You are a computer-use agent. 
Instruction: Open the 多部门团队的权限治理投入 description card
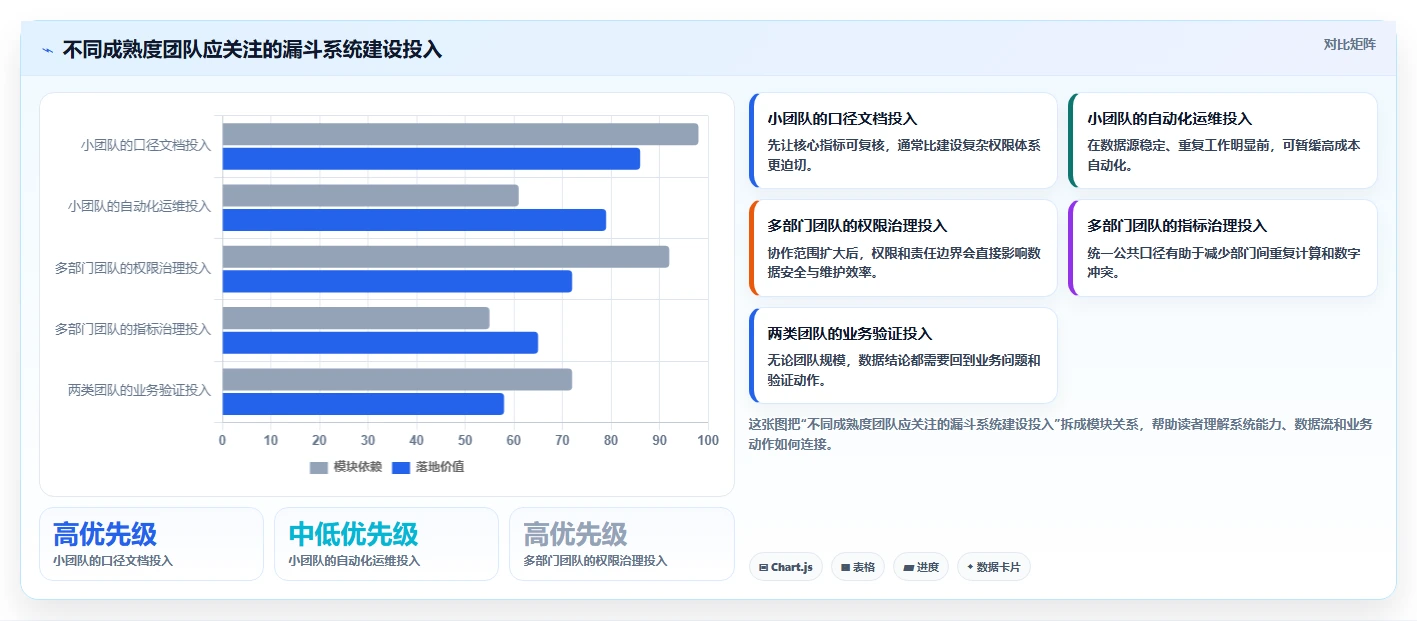point(903,248)
